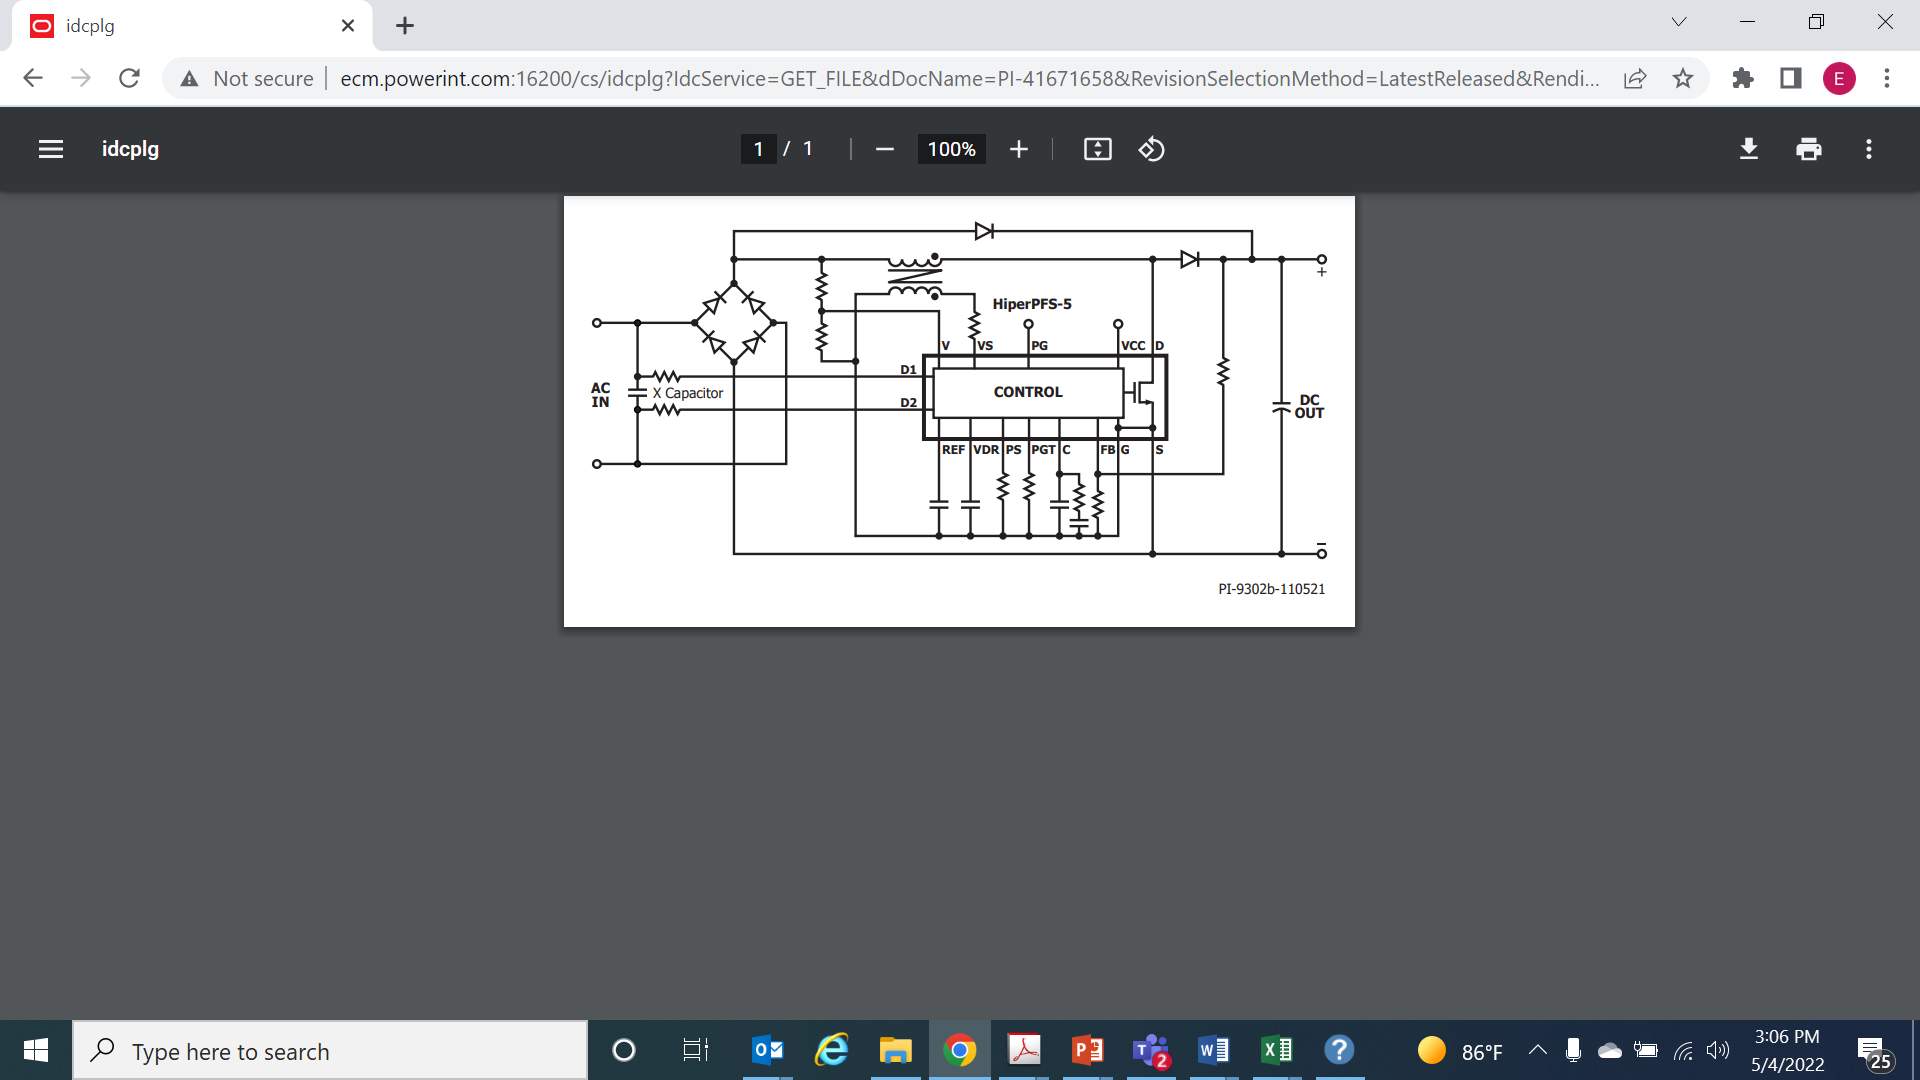This screenshot has height=1080, width=1920.
Task: Open PDF viewer more actions menu
Action: point(1868,149)
